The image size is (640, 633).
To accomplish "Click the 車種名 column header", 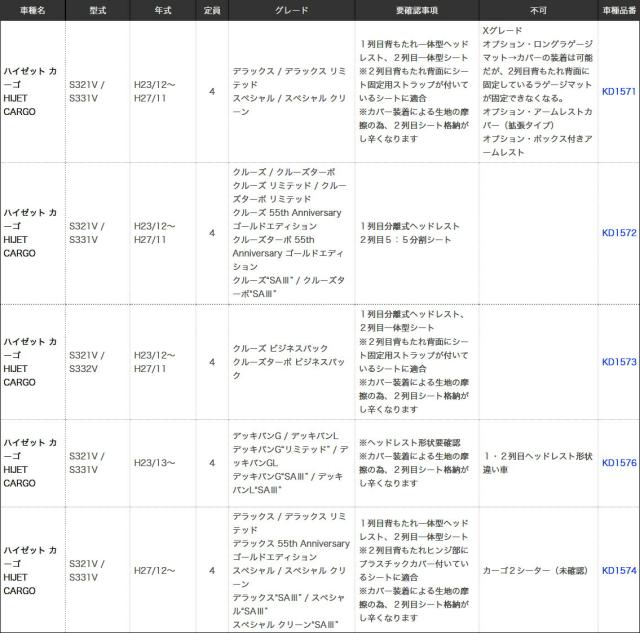I will point(32,10).
